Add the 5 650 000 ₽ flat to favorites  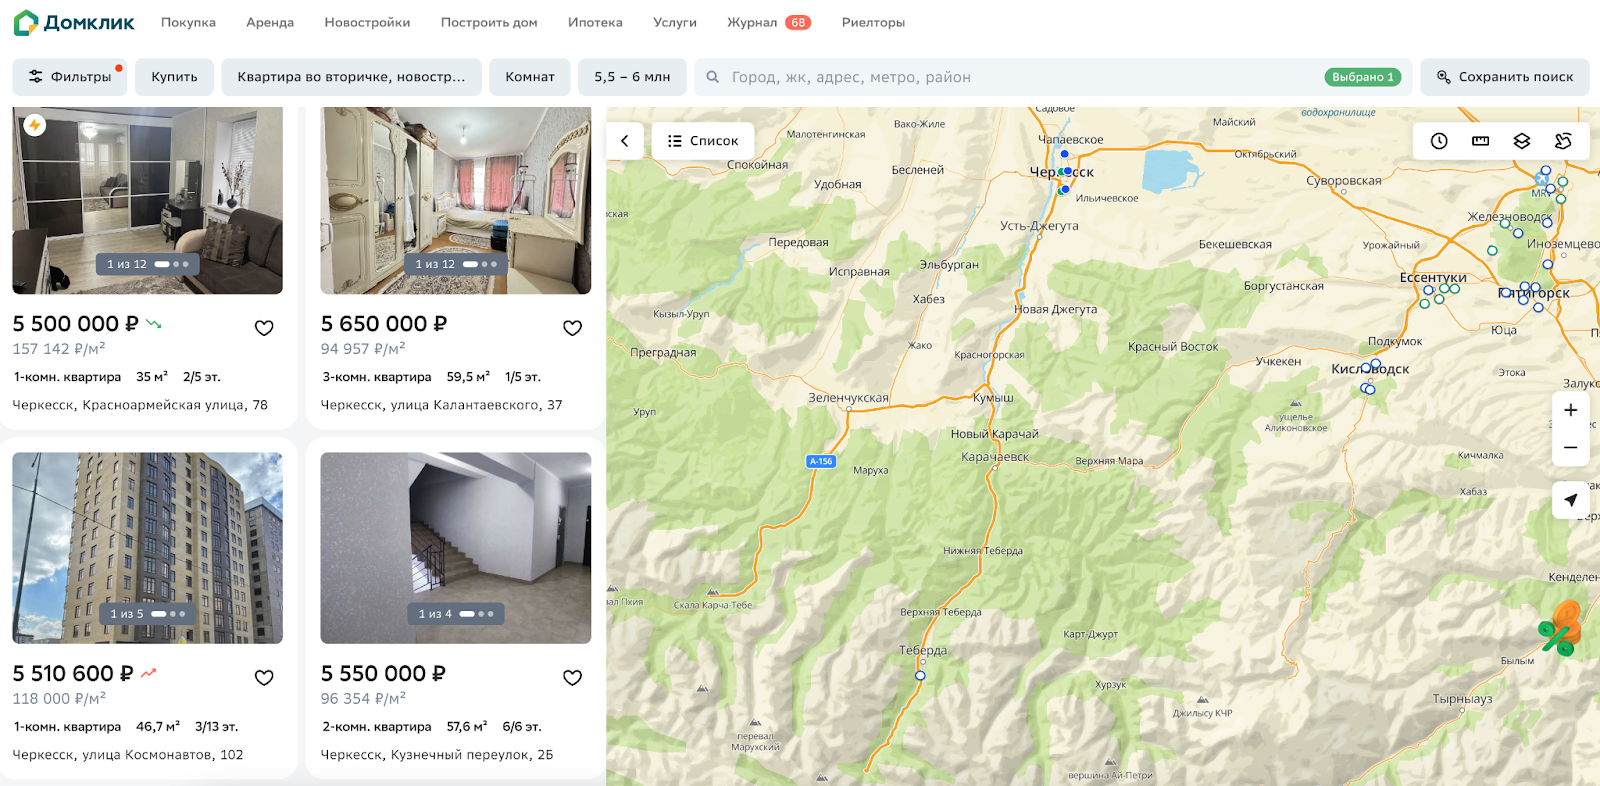[x=572, y=328]
